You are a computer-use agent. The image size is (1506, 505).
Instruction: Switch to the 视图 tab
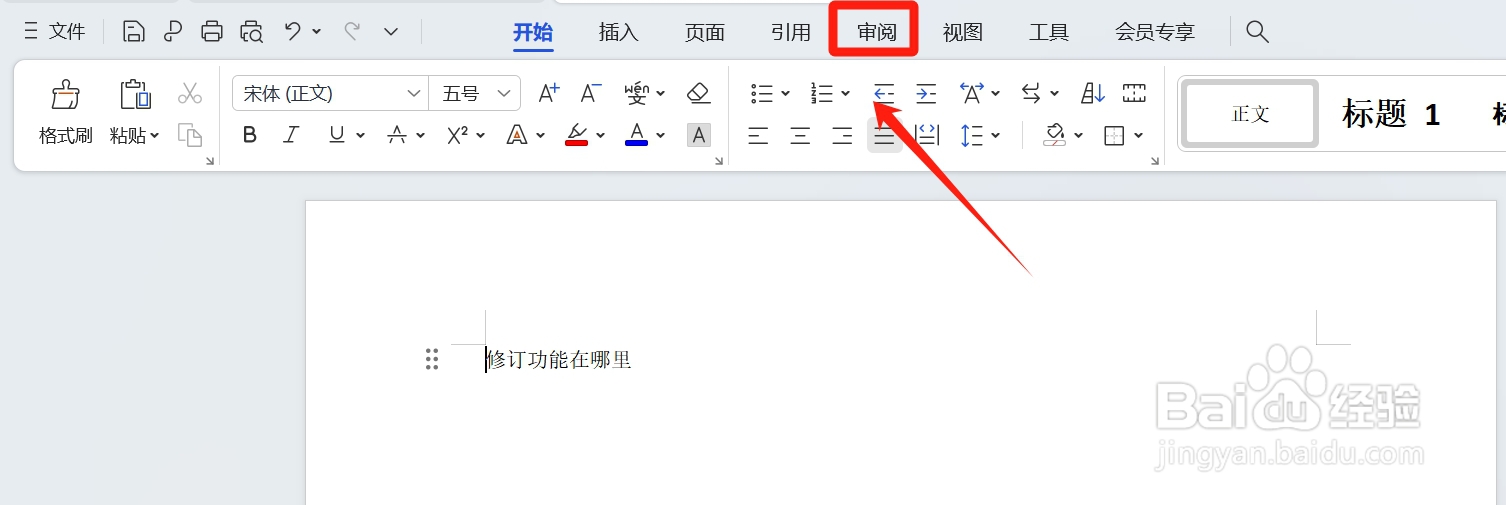tap(962, 32)
